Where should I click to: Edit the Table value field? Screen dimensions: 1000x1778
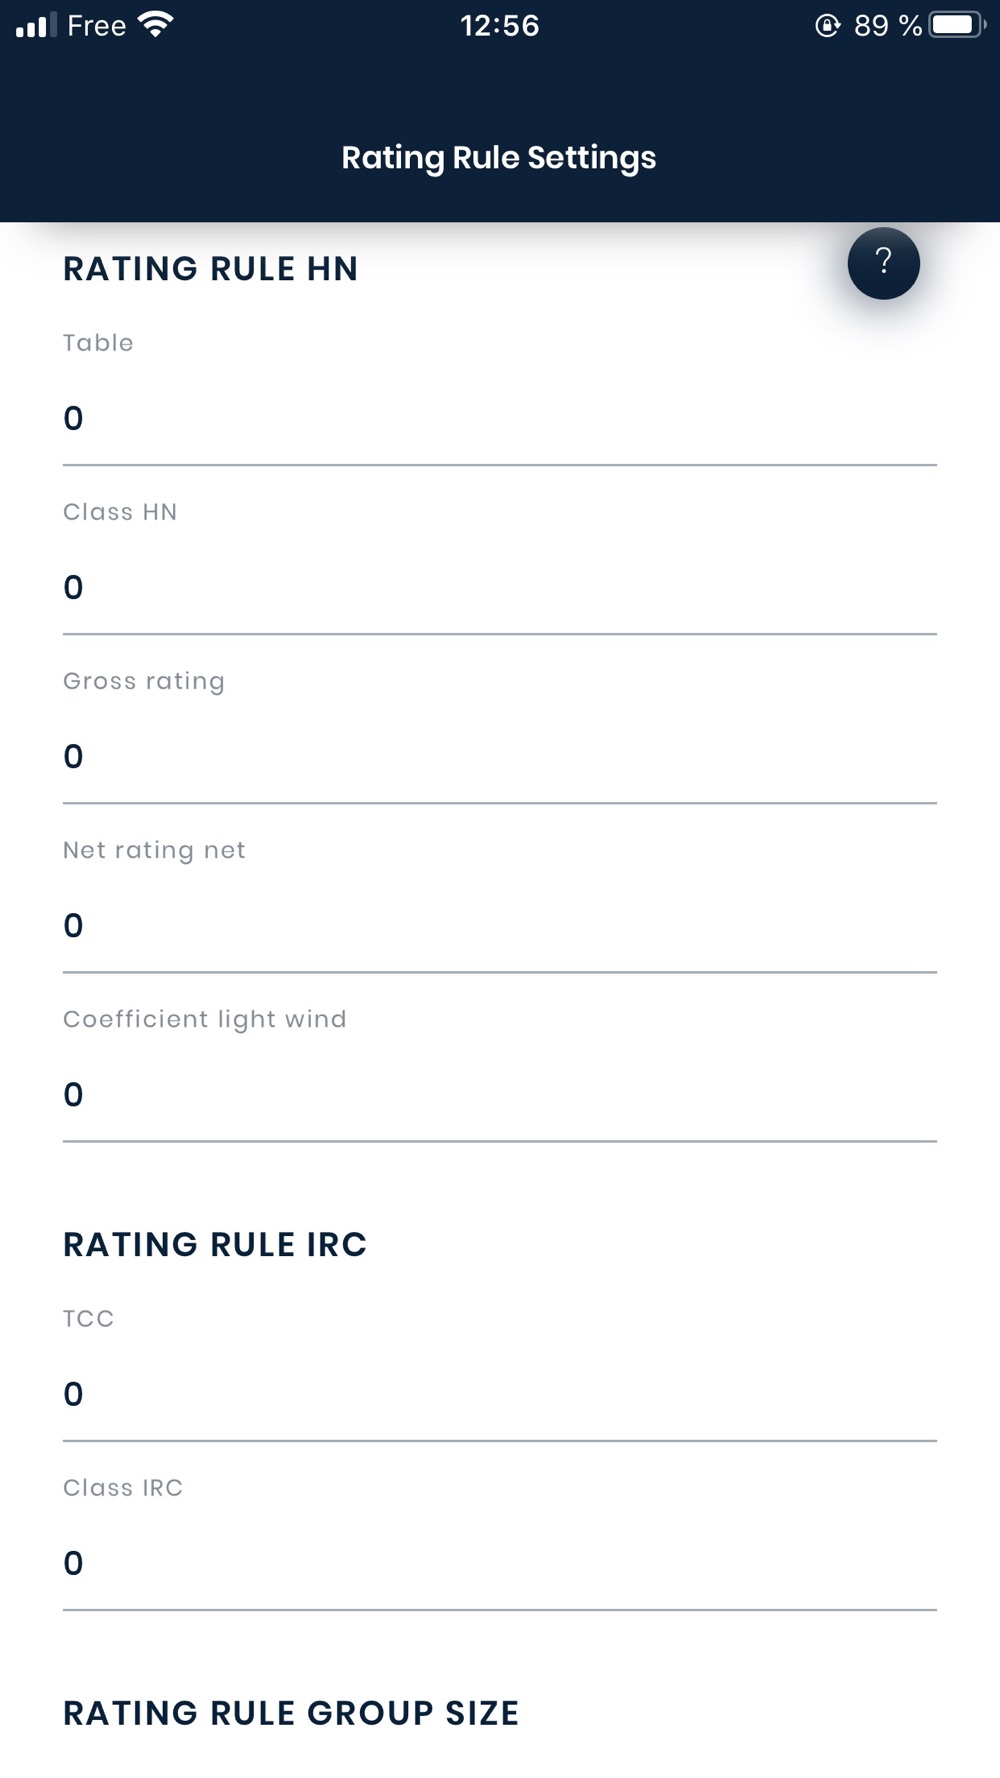point(500,418)
